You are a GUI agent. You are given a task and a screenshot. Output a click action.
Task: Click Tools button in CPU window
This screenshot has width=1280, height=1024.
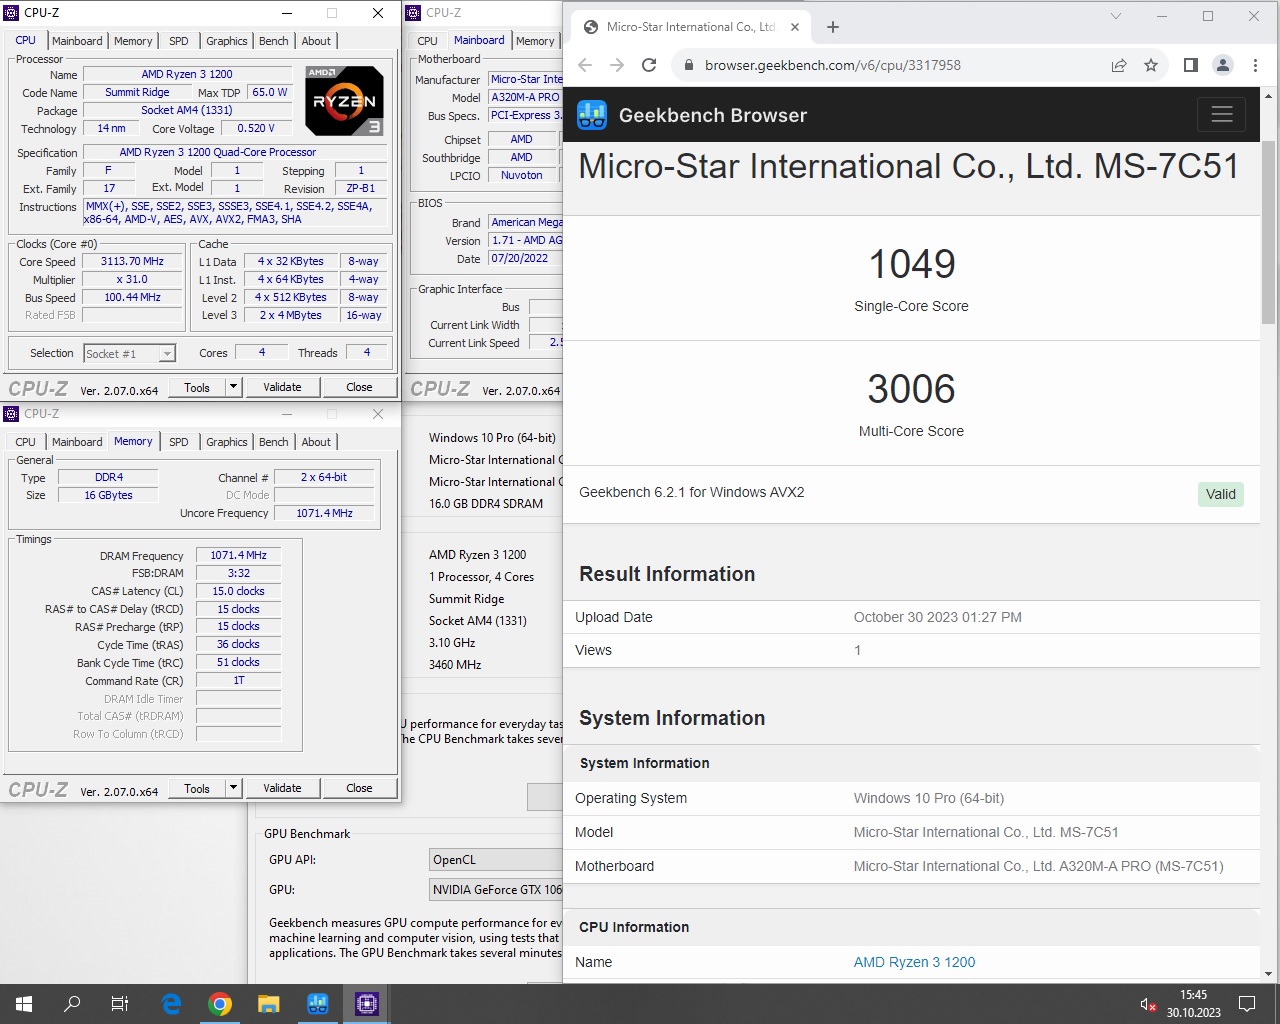point(197,387)
